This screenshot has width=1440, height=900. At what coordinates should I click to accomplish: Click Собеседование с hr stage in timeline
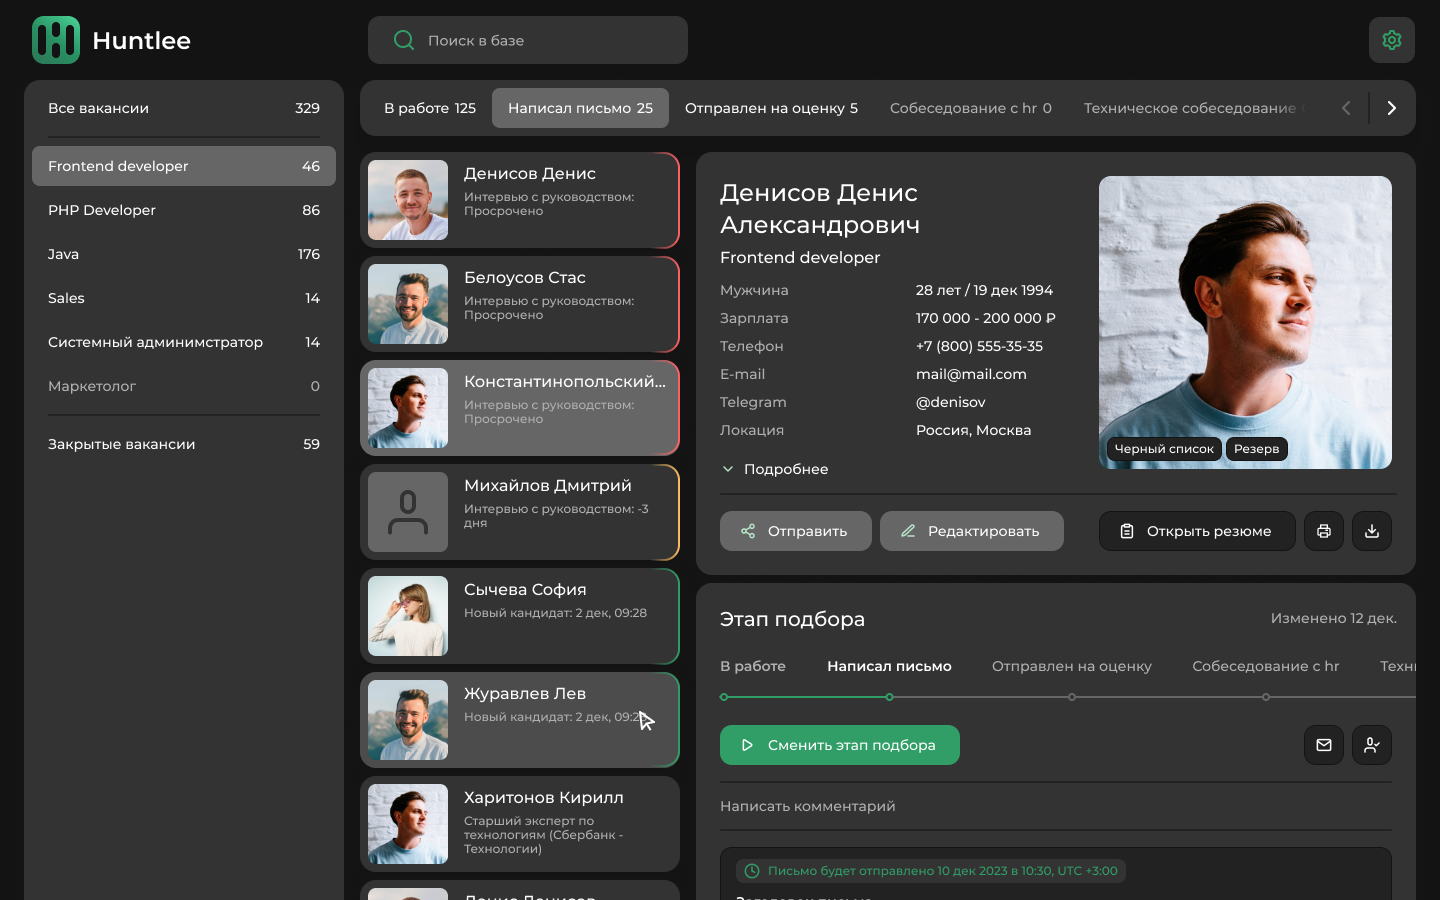click(1265, 666)
